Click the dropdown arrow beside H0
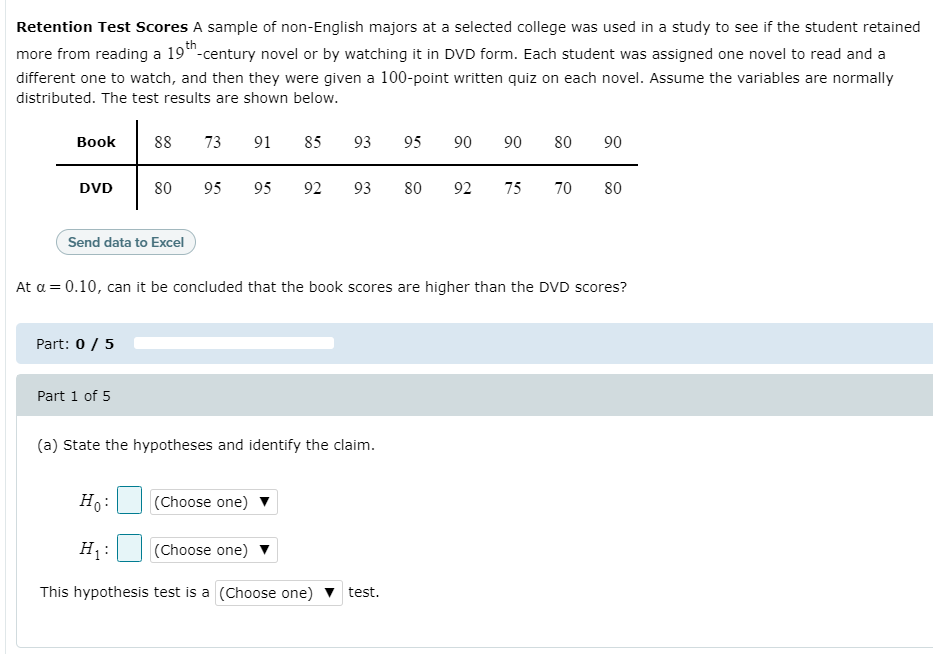 point(265,501)
